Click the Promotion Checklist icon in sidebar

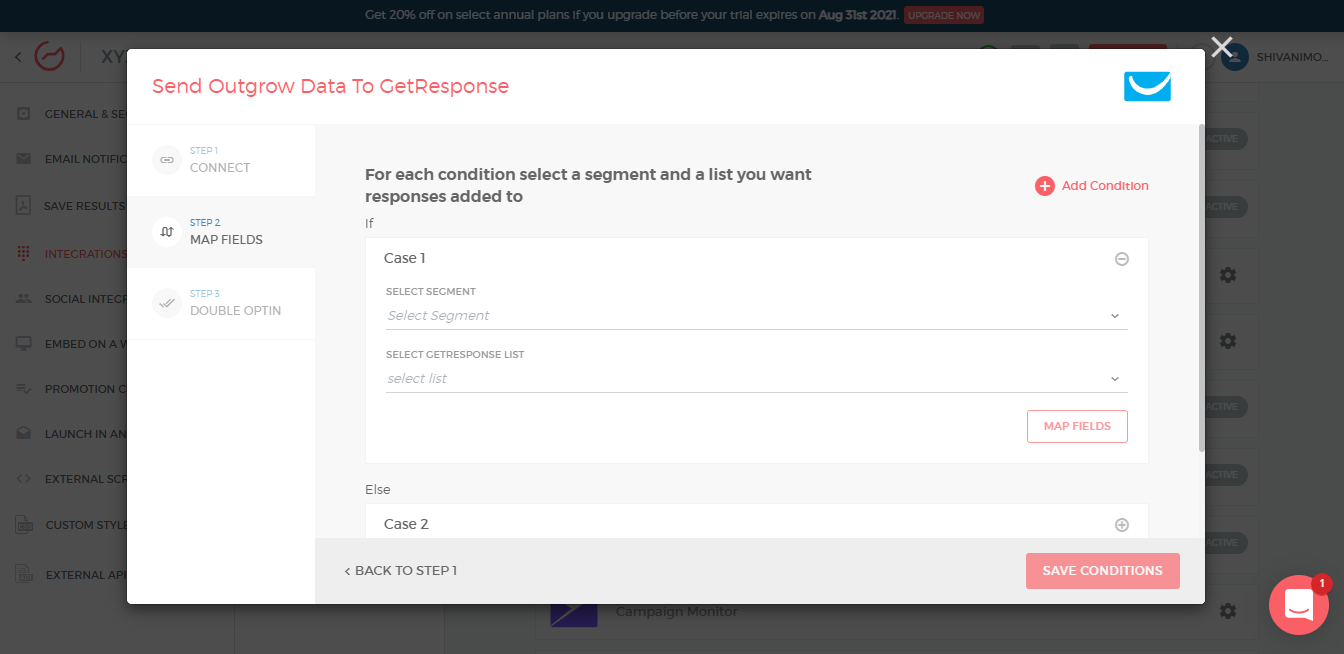[x=24, y=389]
